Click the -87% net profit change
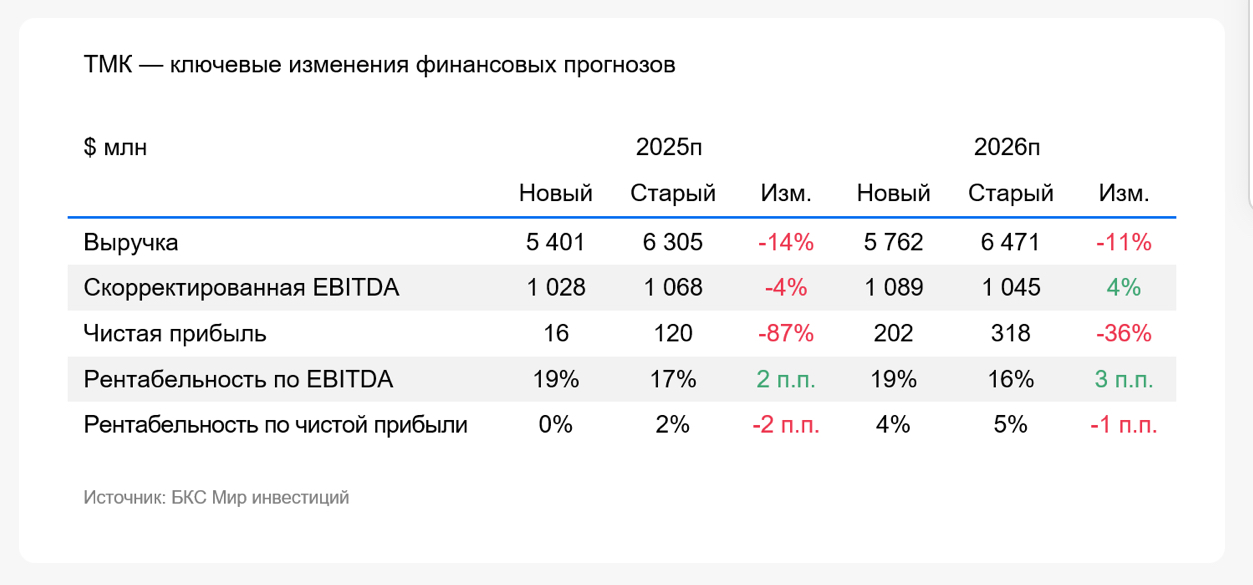 tap(785, 334)
